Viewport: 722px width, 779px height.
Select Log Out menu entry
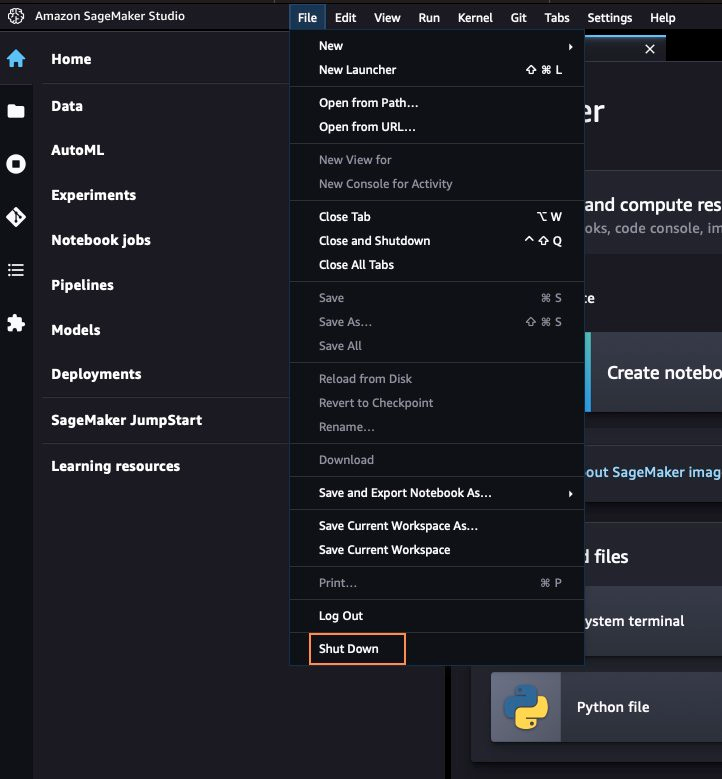coord(437,616)
